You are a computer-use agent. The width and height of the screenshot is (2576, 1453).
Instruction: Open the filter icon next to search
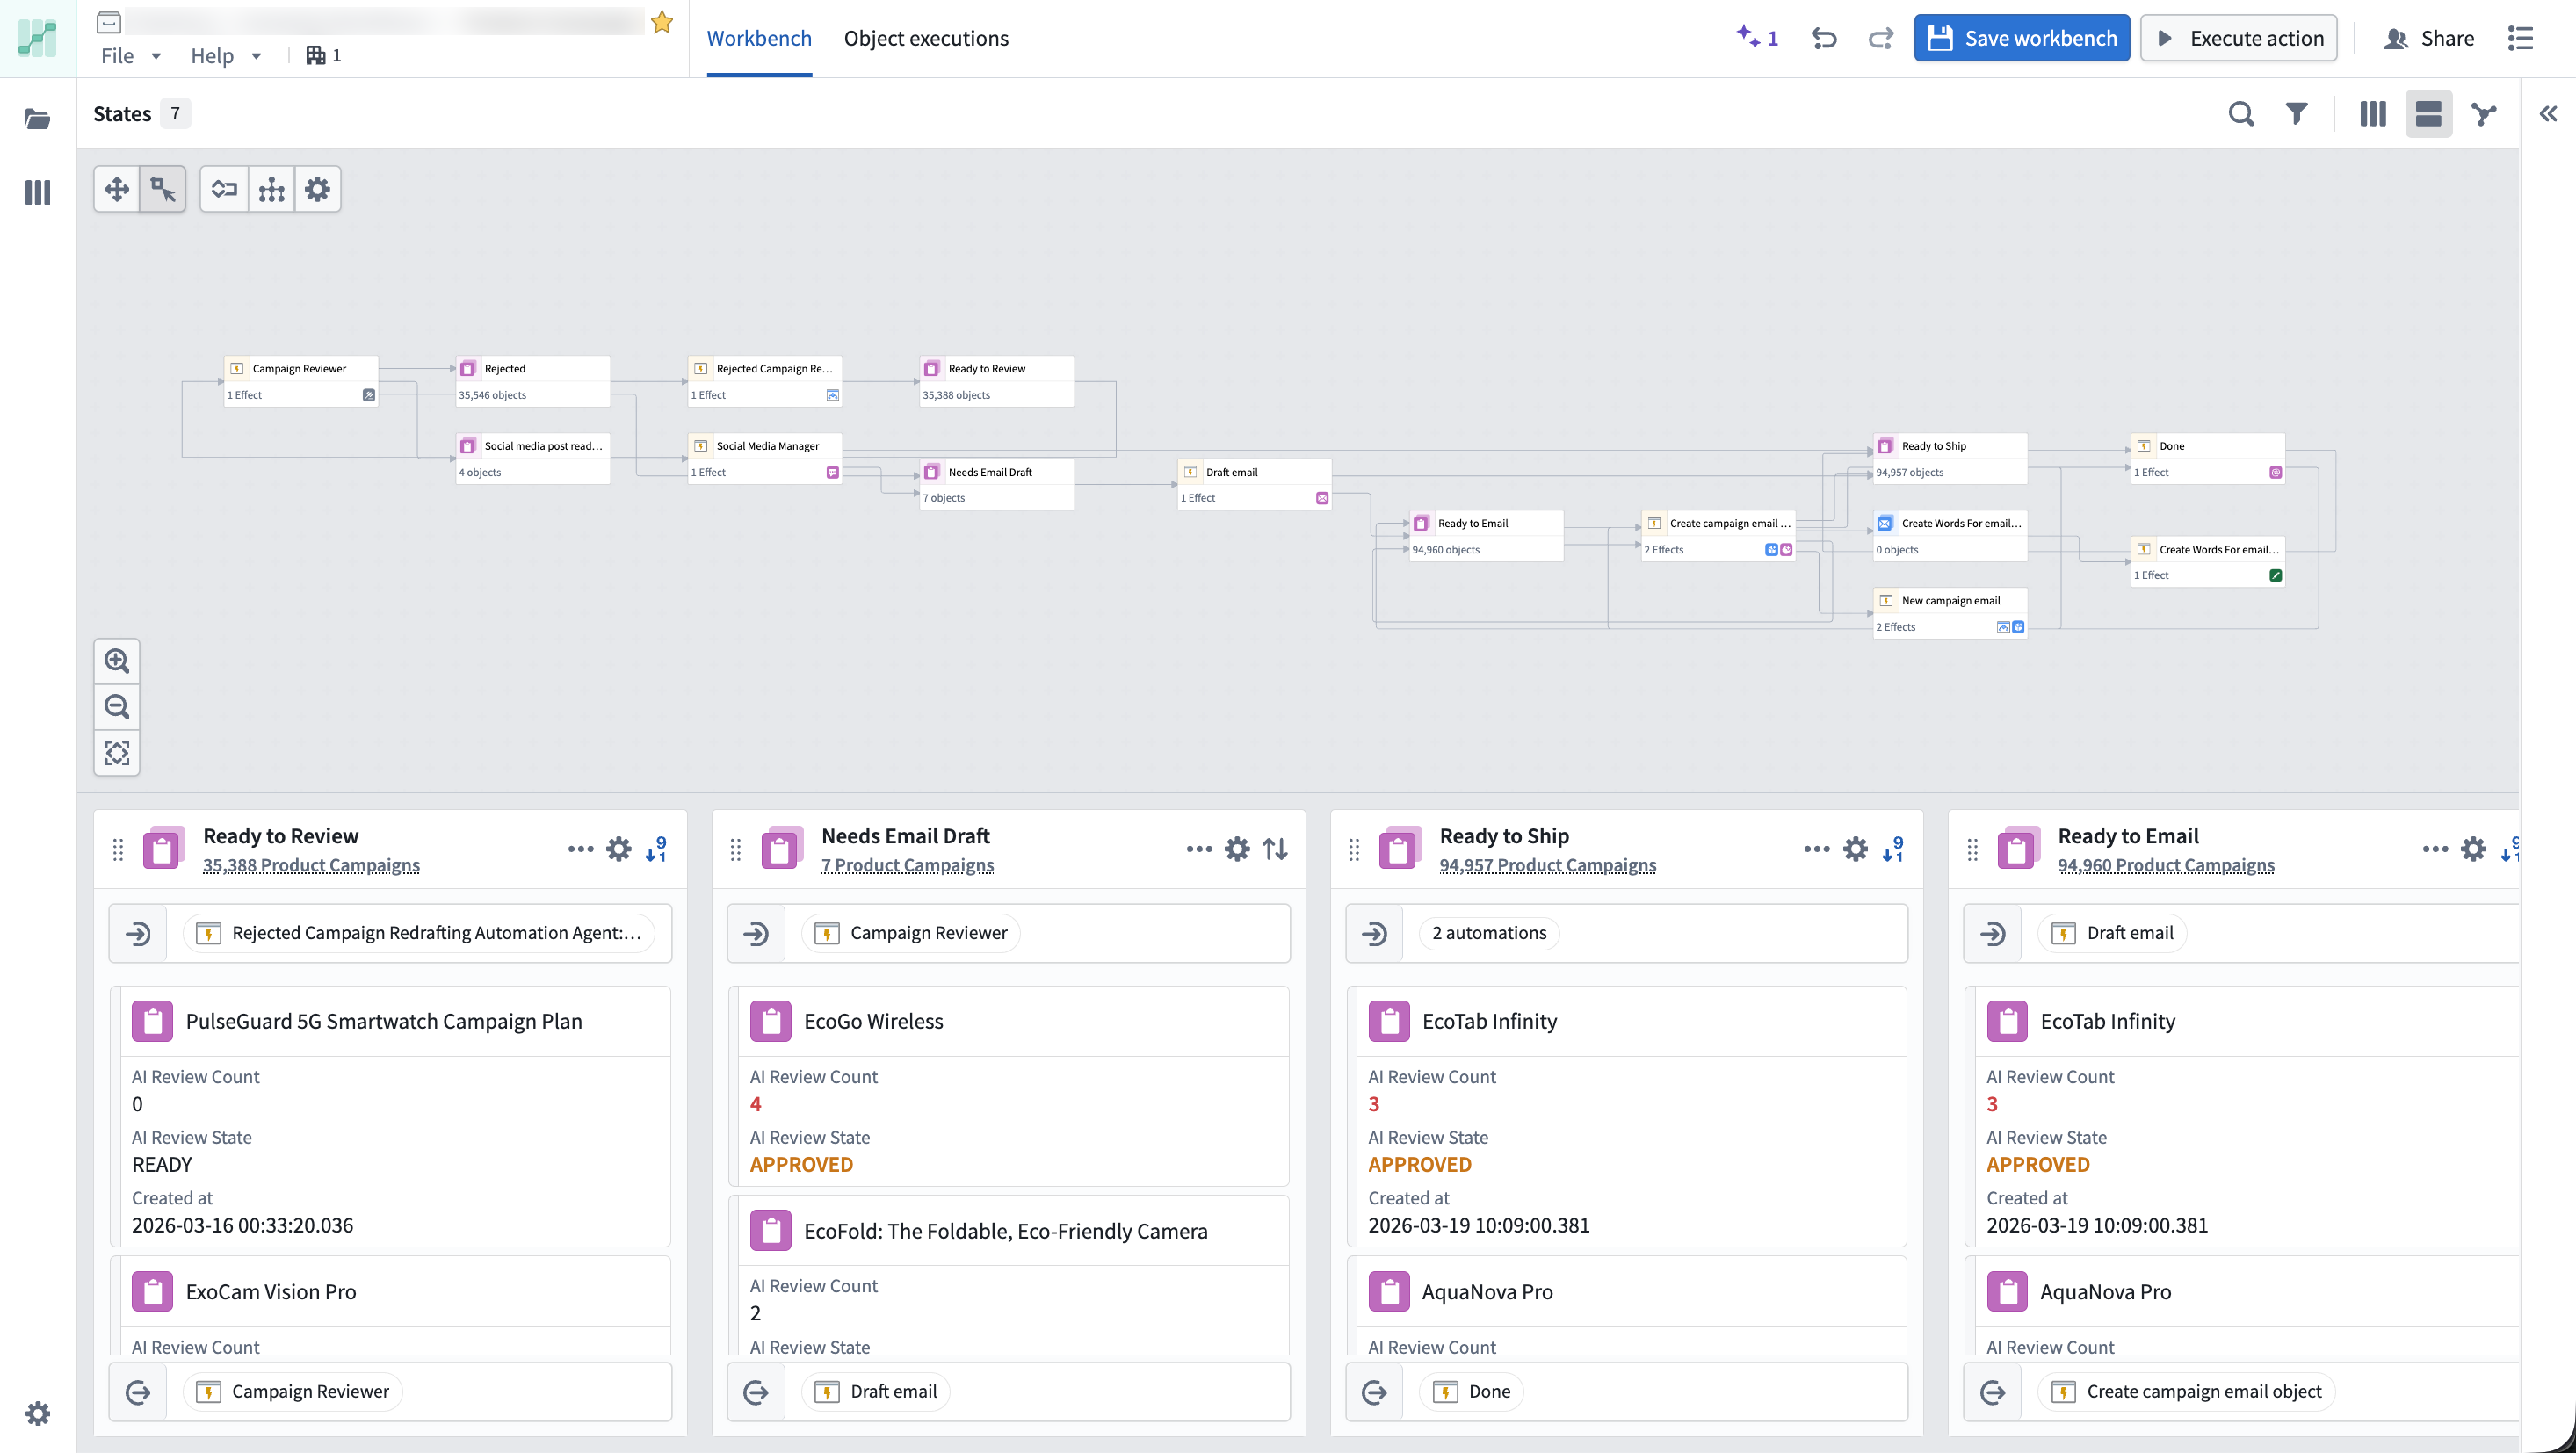pos(2297,113)
